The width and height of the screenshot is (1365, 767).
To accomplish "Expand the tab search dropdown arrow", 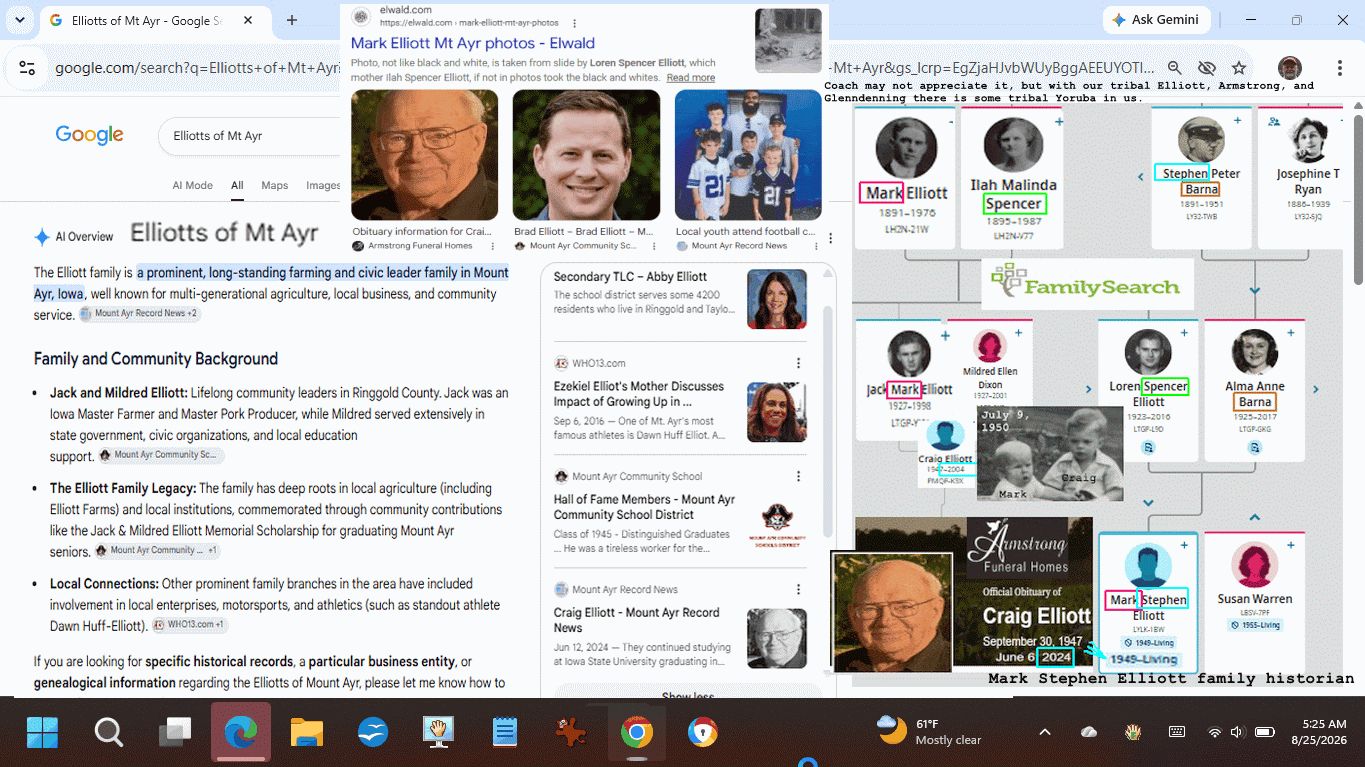I will [19, 20].
